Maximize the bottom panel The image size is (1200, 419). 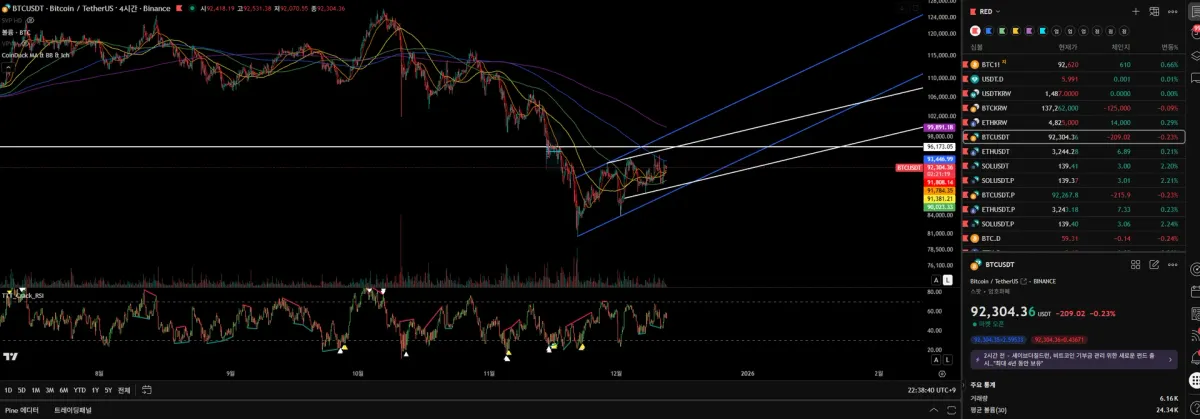coord(949,410)
